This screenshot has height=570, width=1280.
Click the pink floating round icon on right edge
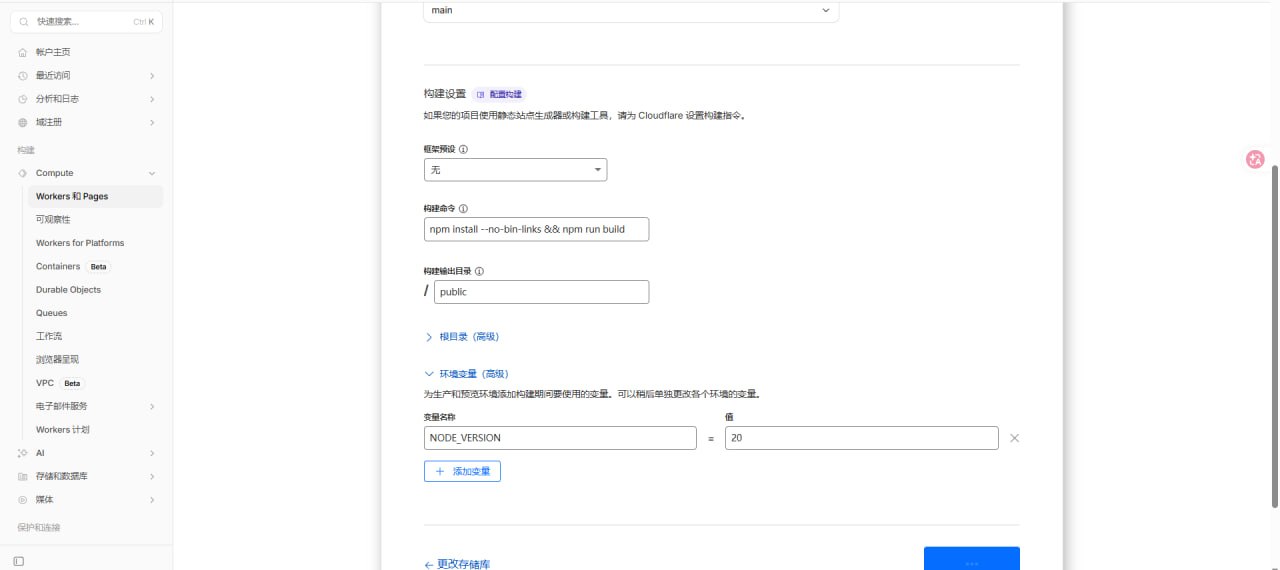point(1255,159)
